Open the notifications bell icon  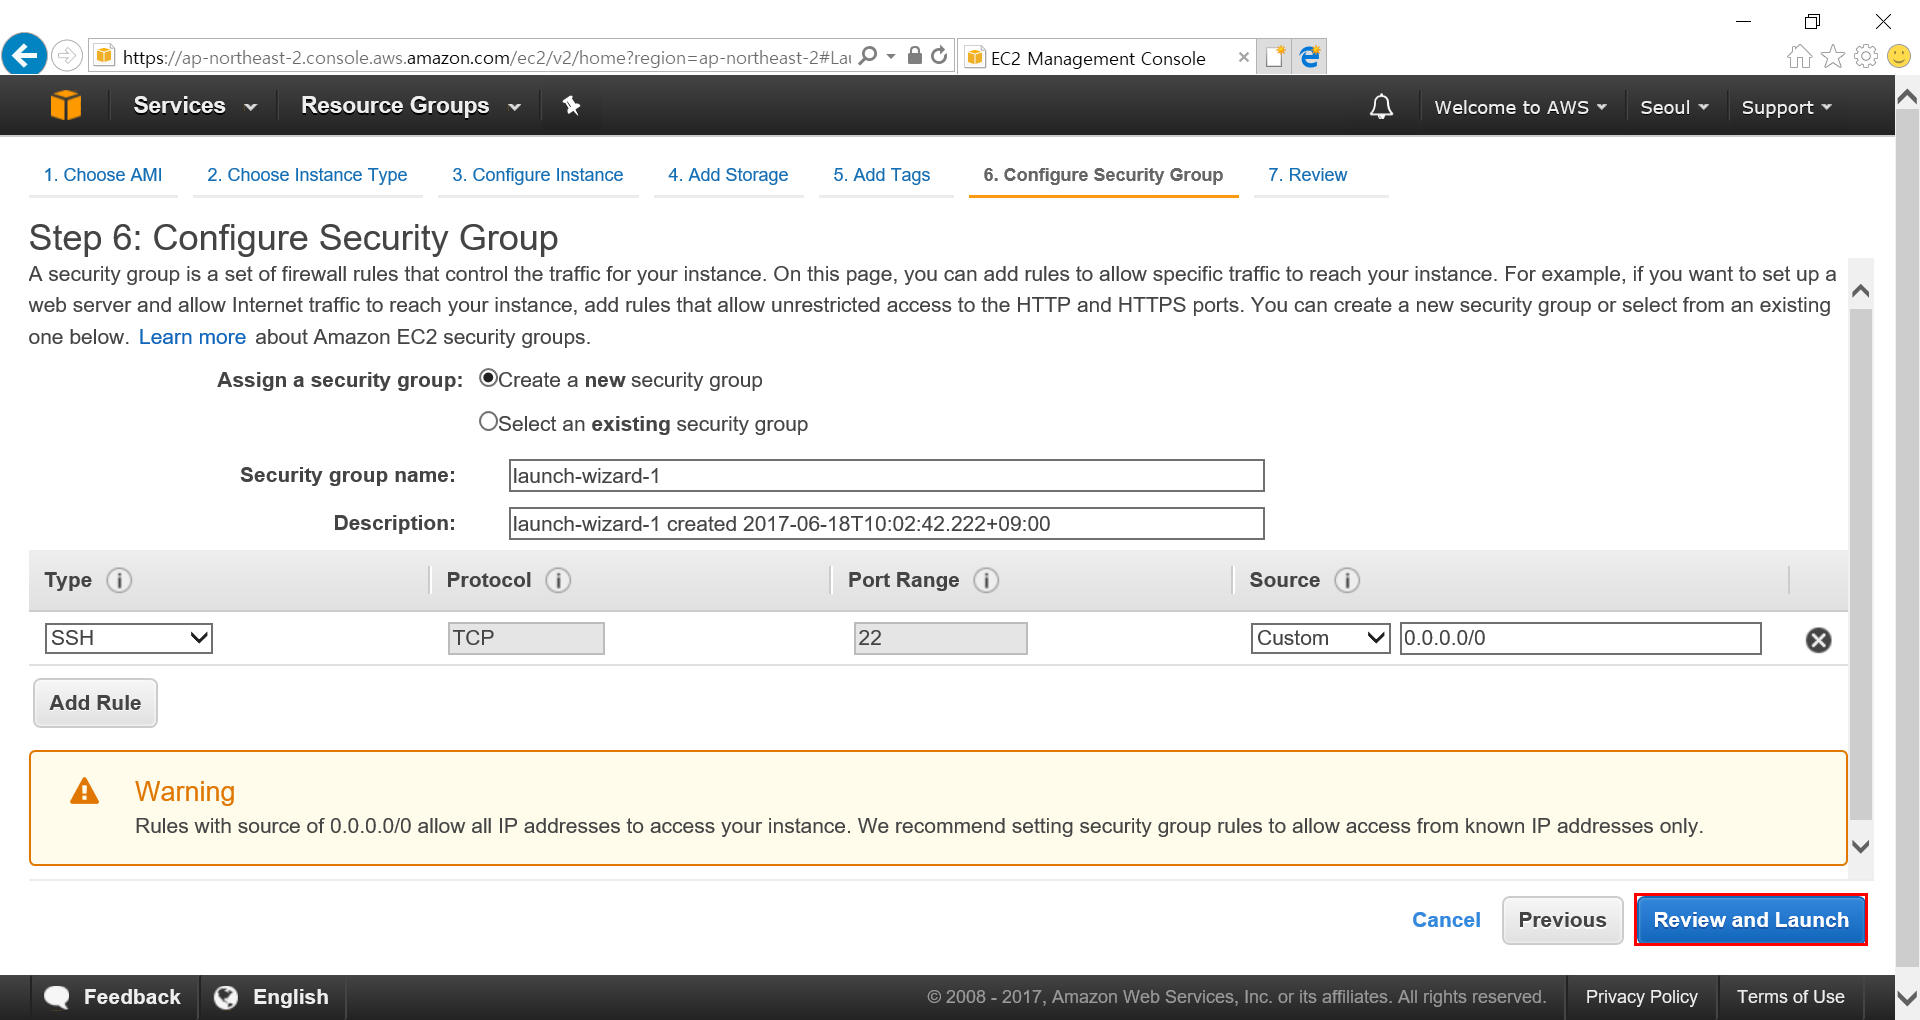tap(1381, 106)
